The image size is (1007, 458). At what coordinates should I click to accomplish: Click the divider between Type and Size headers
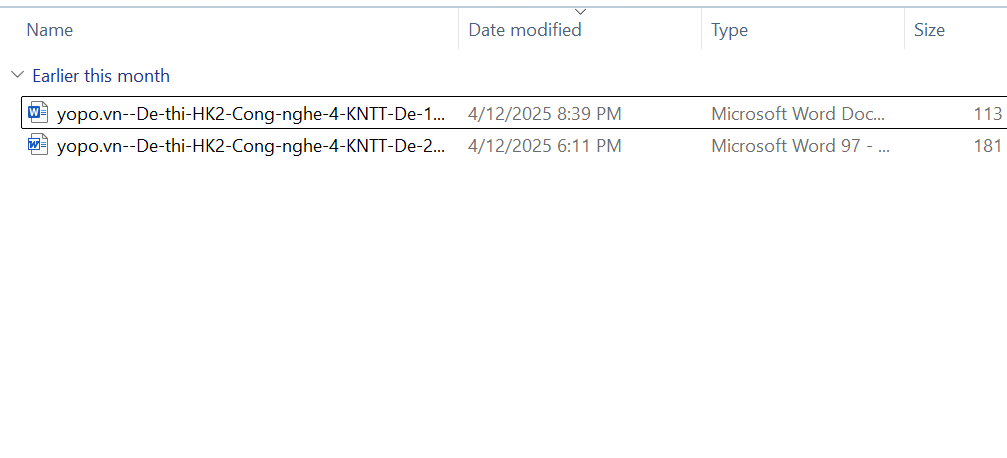tap(904, 30)
